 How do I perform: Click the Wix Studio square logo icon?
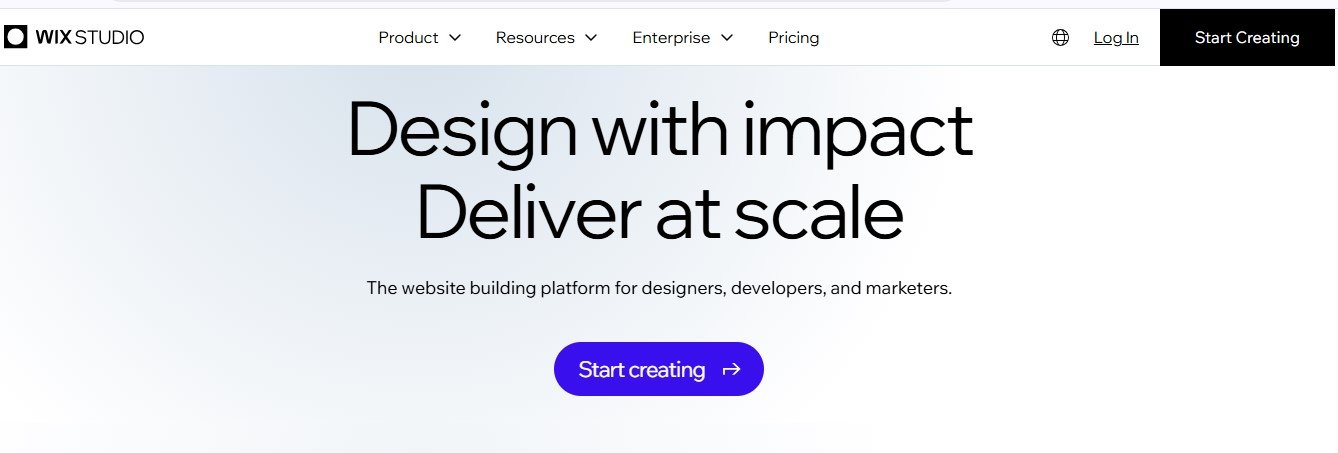click(x=15, y=38)
